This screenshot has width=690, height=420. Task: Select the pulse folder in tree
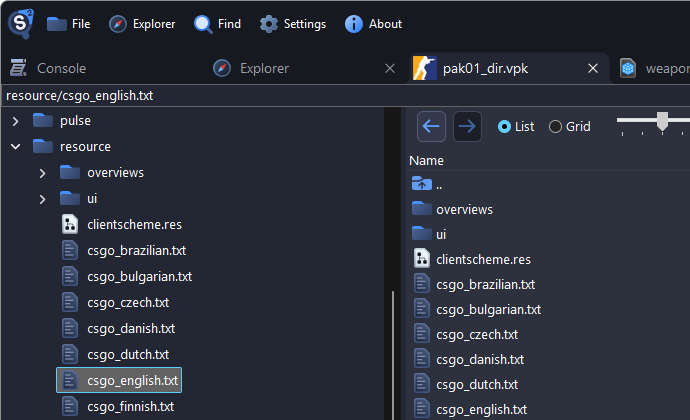tap(62, 121)
